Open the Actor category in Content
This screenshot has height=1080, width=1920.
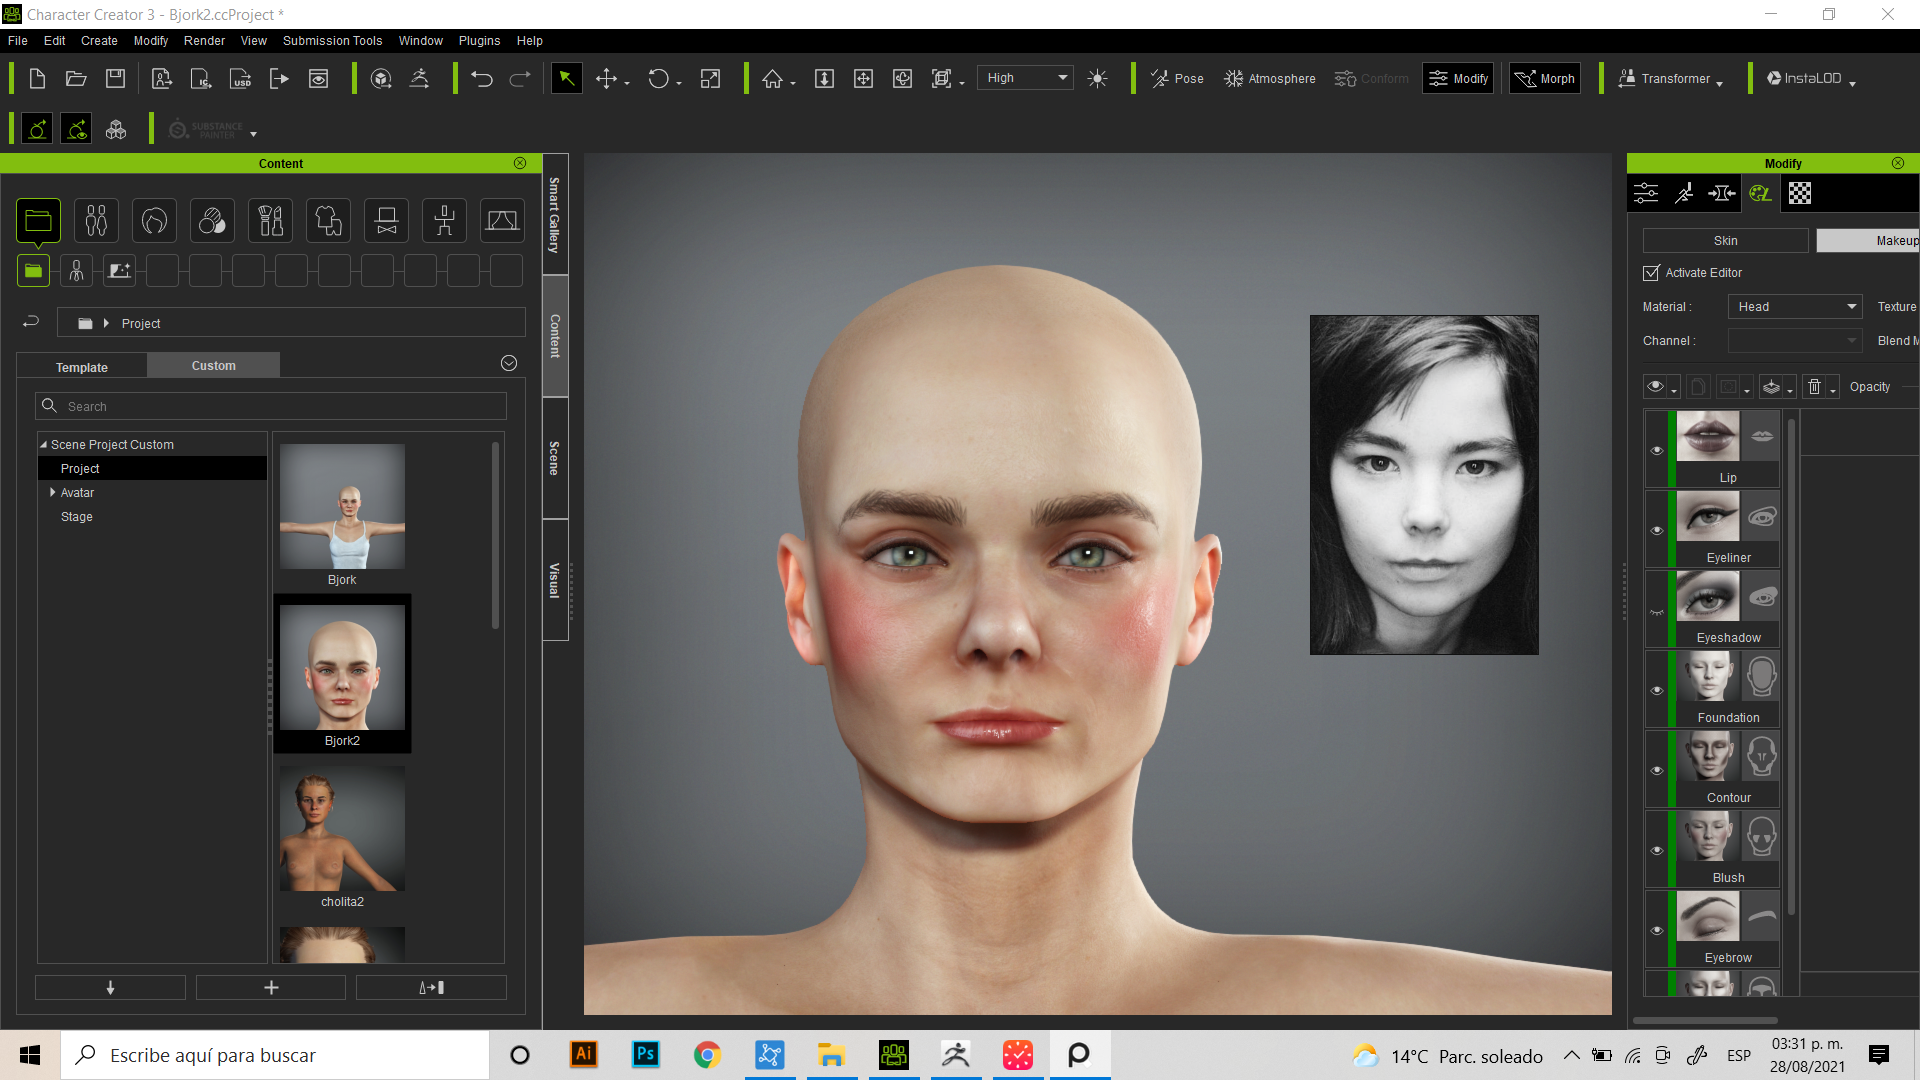[96, 221]
